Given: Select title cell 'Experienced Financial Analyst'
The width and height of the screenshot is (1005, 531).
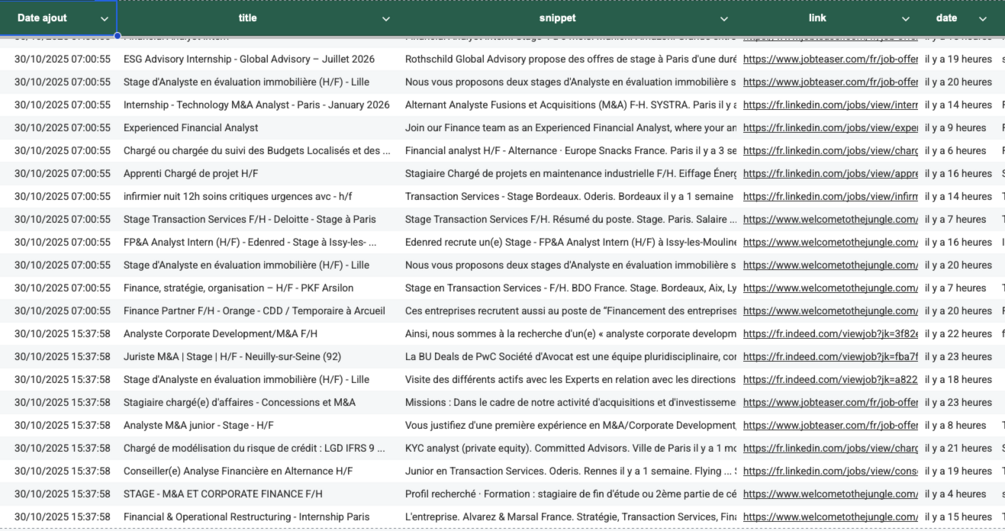Looking at the screenshot, I should [x=190, y=128].
